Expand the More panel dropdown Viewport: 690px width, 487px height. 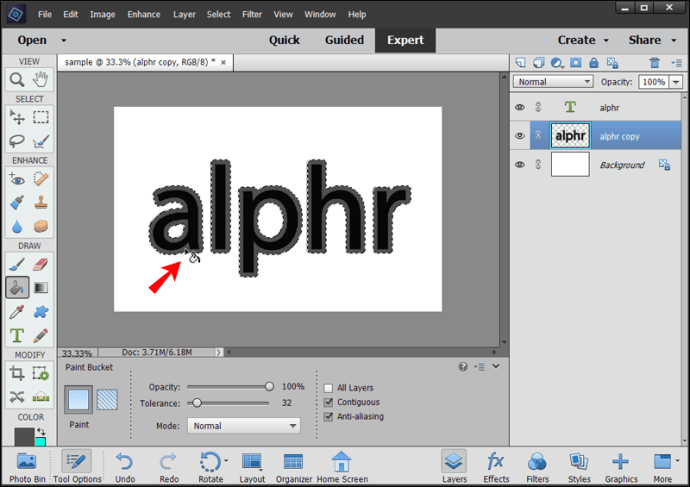[678, 461]
